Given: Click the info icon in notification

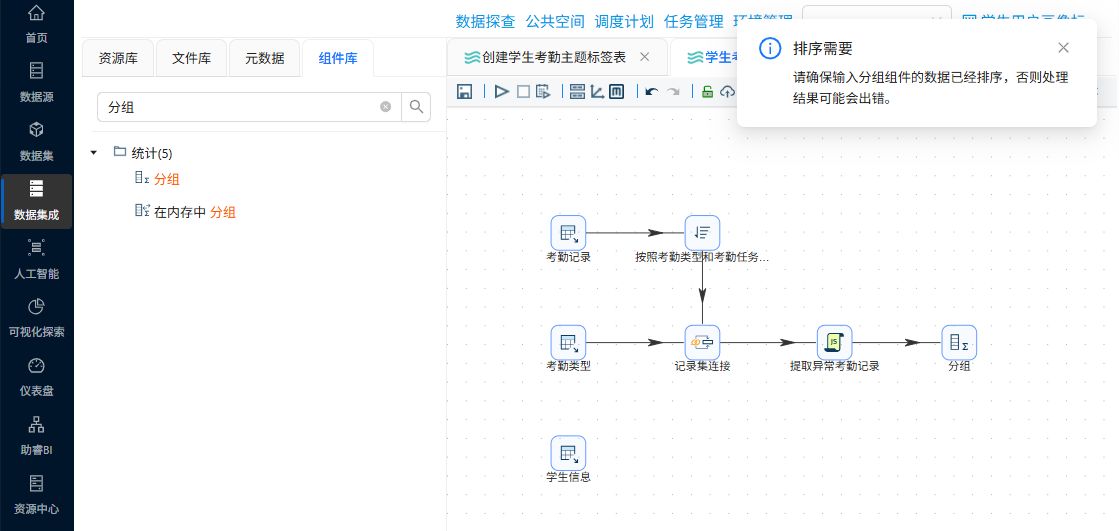Looking at the screenshot, I should coord(770,48).
